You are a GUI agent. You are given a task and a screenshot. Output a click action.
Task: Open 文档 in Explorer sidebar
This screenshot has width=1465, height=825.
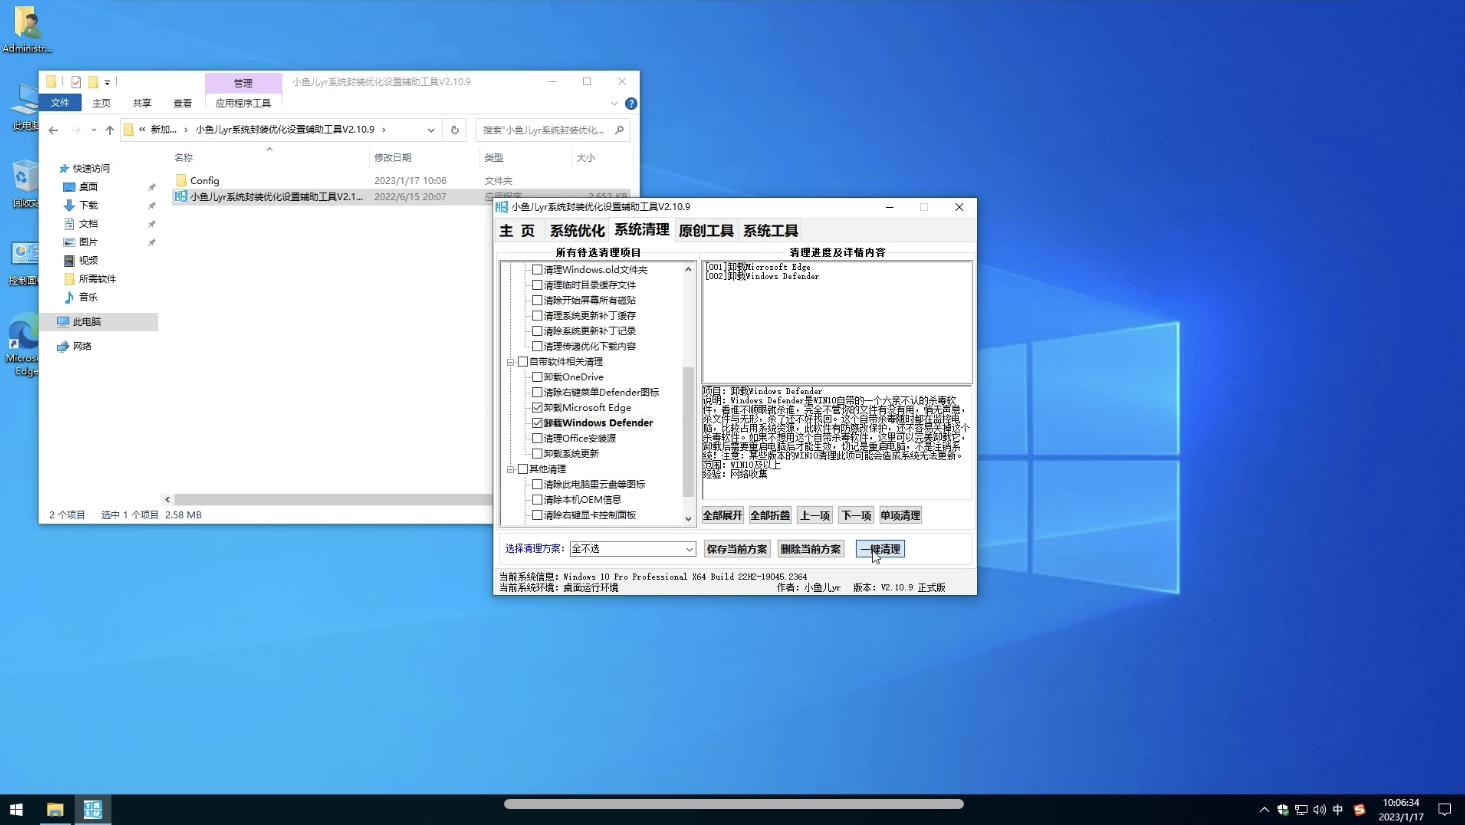click(x=88, y=223)
